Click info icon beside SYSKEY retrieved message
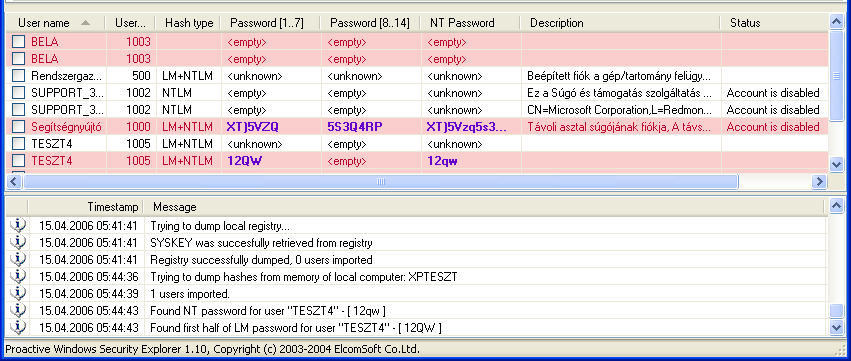 click(x=18, y=243)
